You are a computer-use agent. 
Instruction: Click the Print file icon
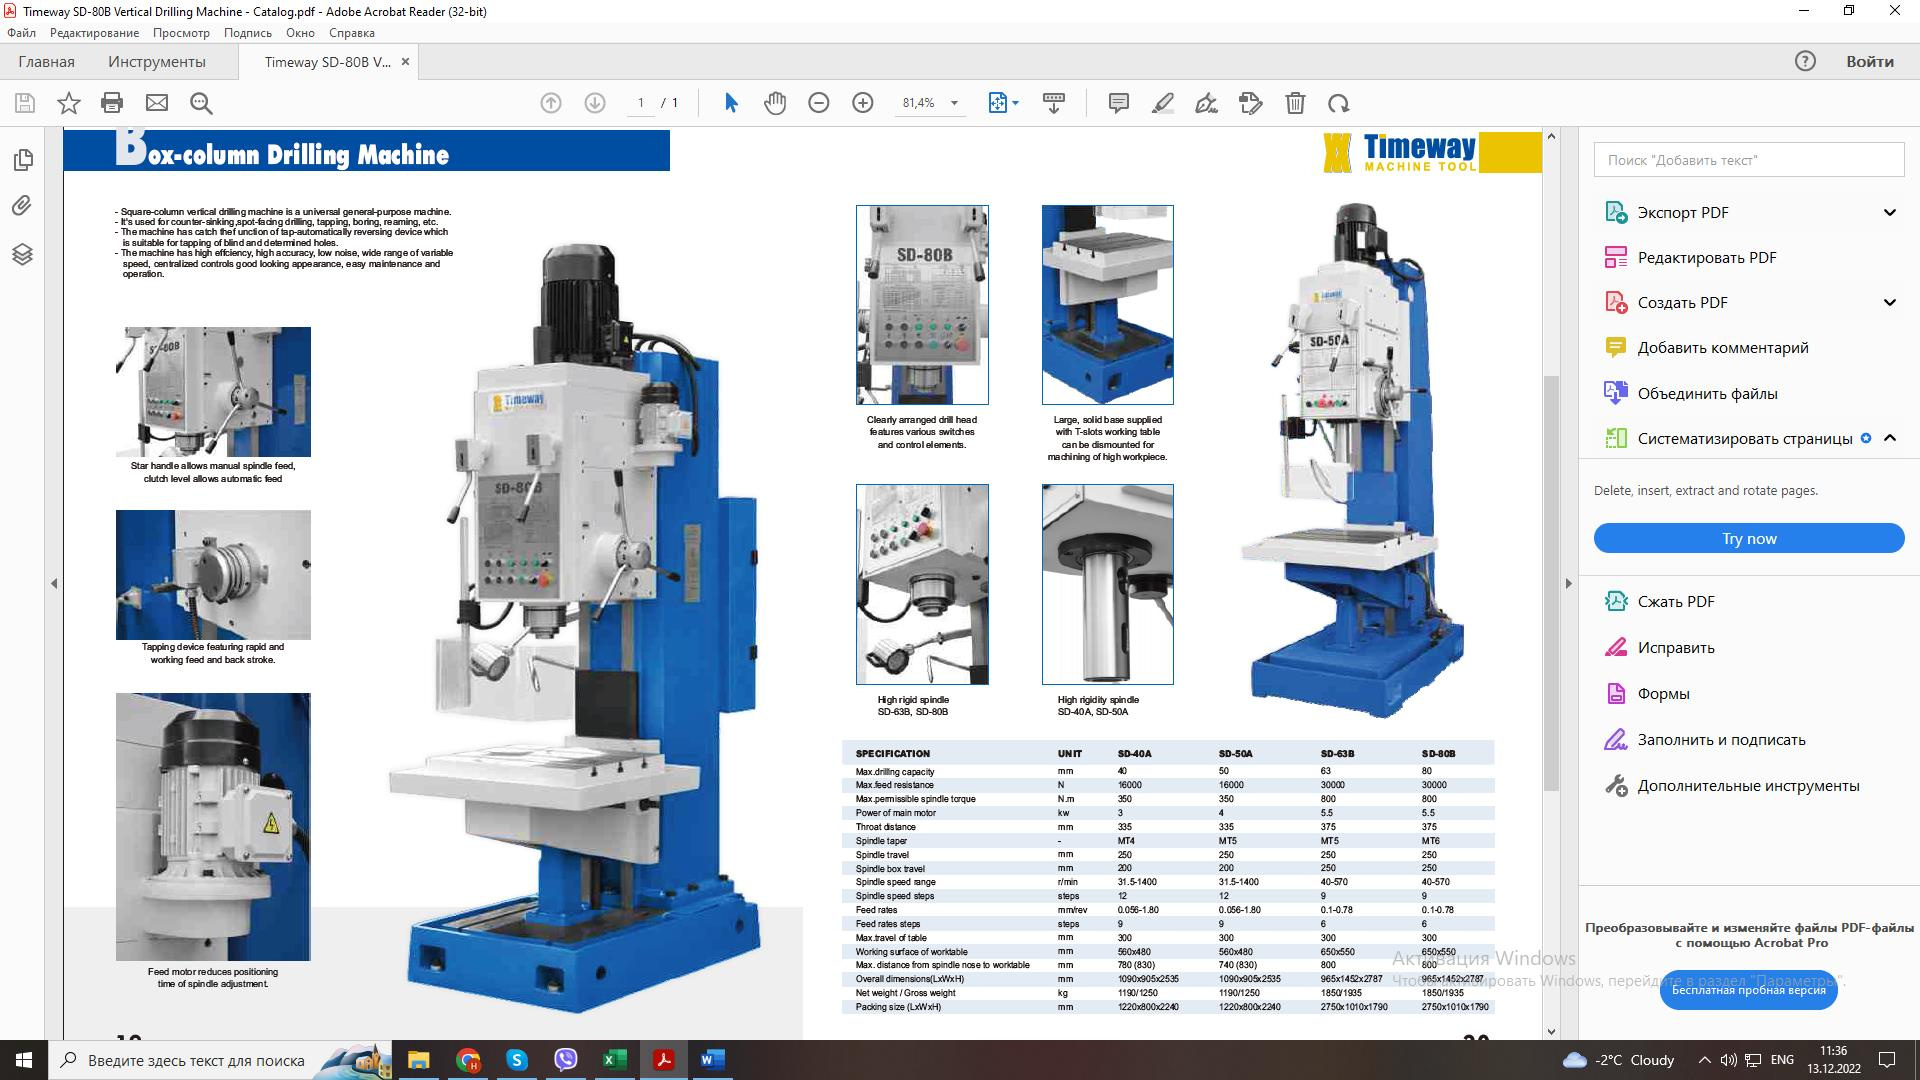coord(112,103)
